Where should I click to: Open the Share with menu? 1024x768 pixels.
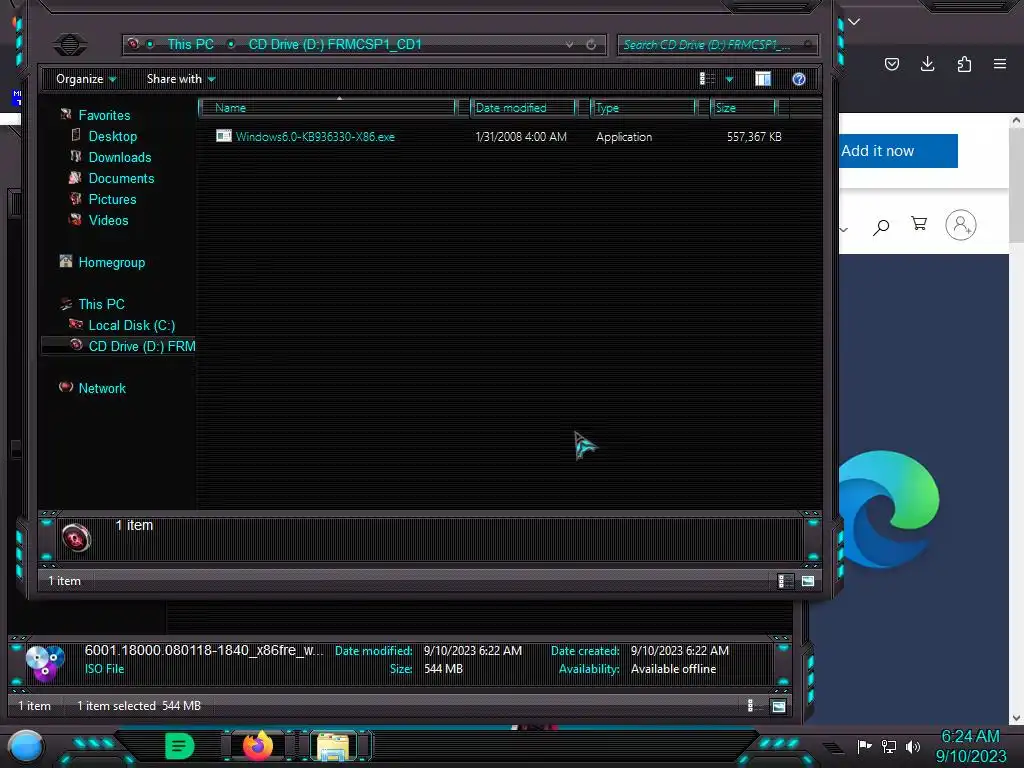pyautogui.click(x=181, y=79)
